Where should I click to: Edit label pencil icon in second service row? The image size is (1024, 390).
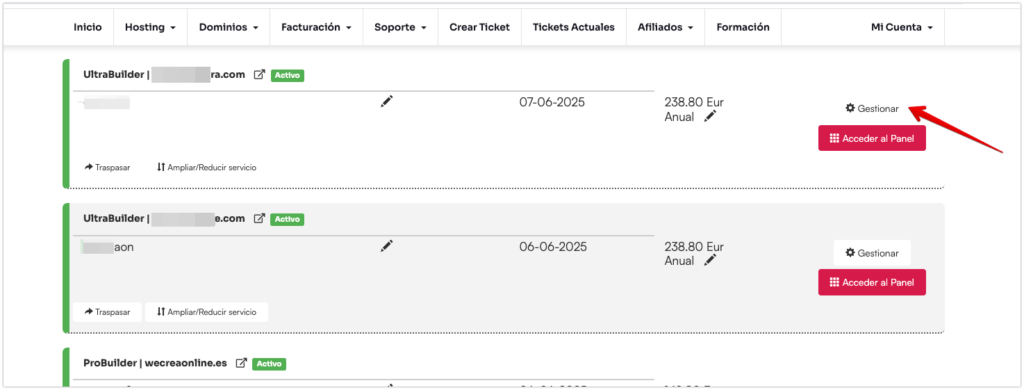pyautogui.click(x=387, y=246)
